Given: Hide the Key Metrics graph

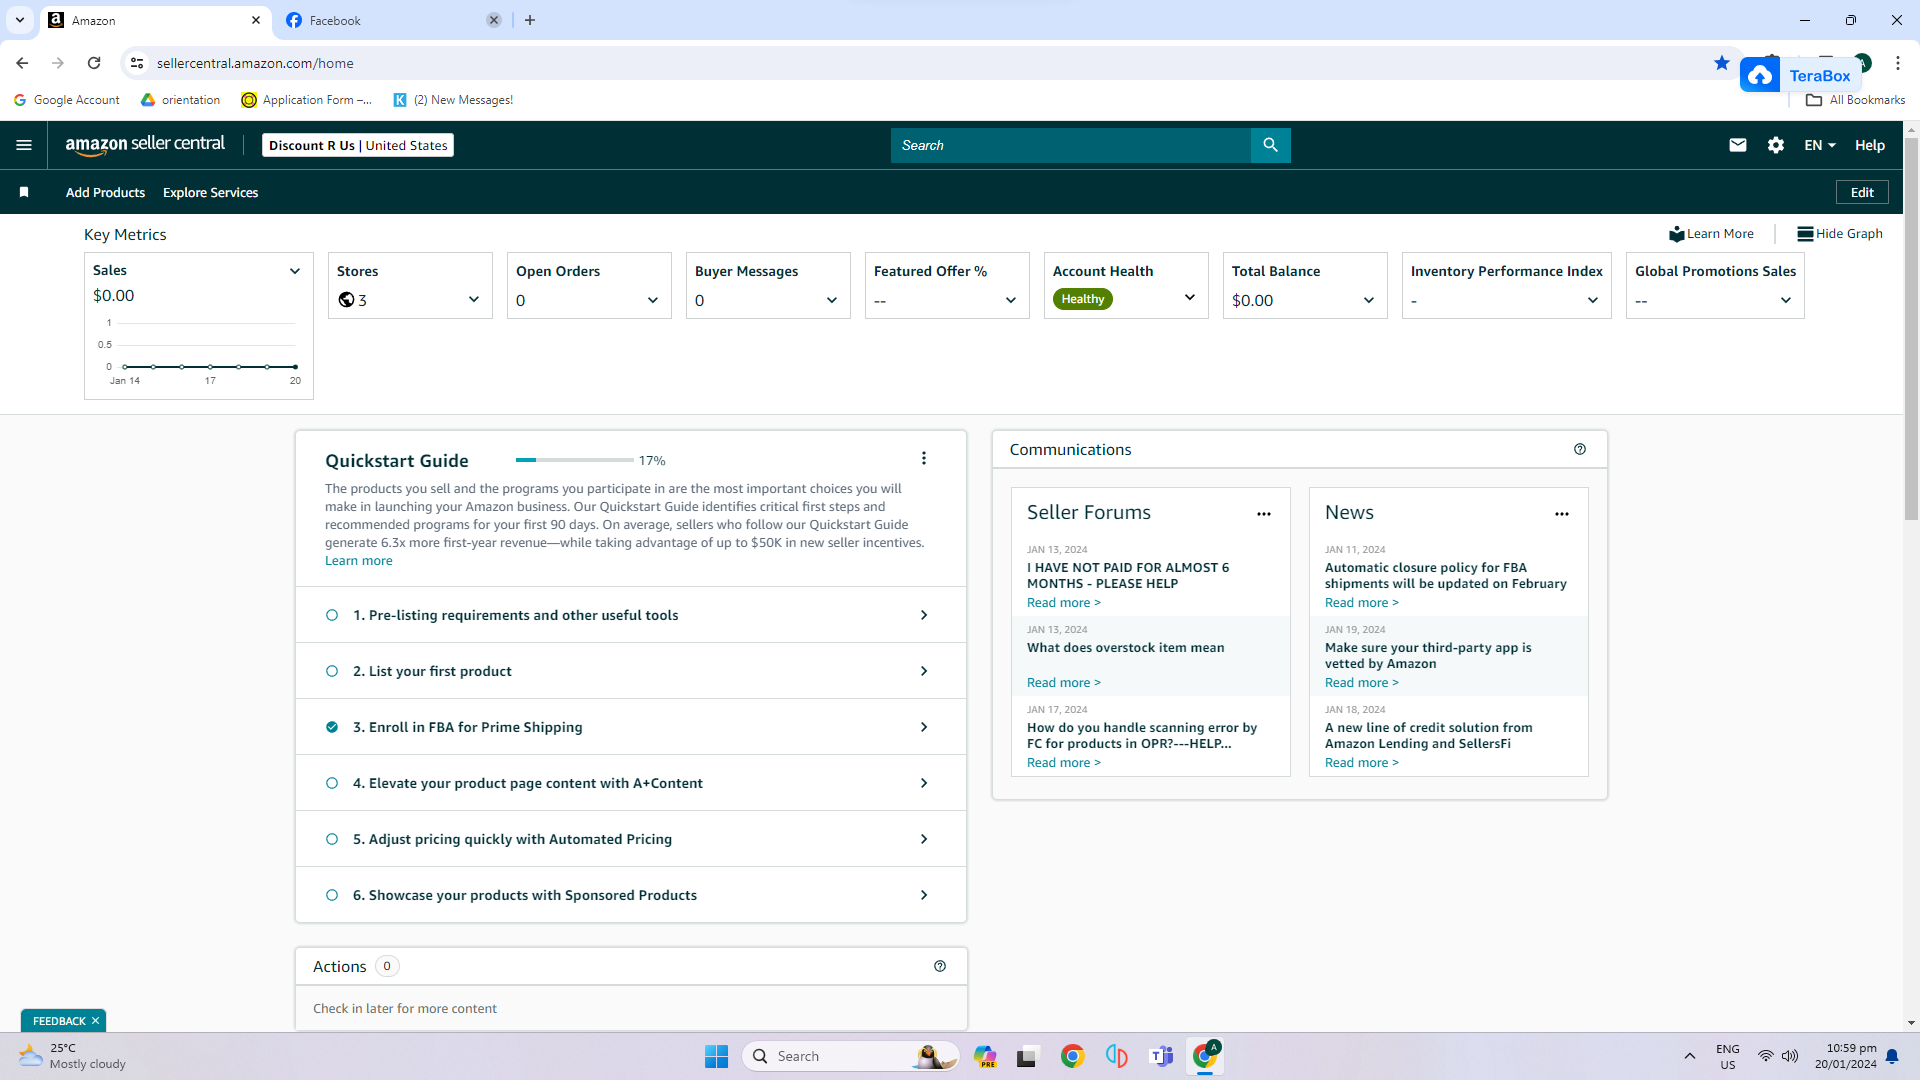Looking at the screenshot, I should click(1840, 234).
